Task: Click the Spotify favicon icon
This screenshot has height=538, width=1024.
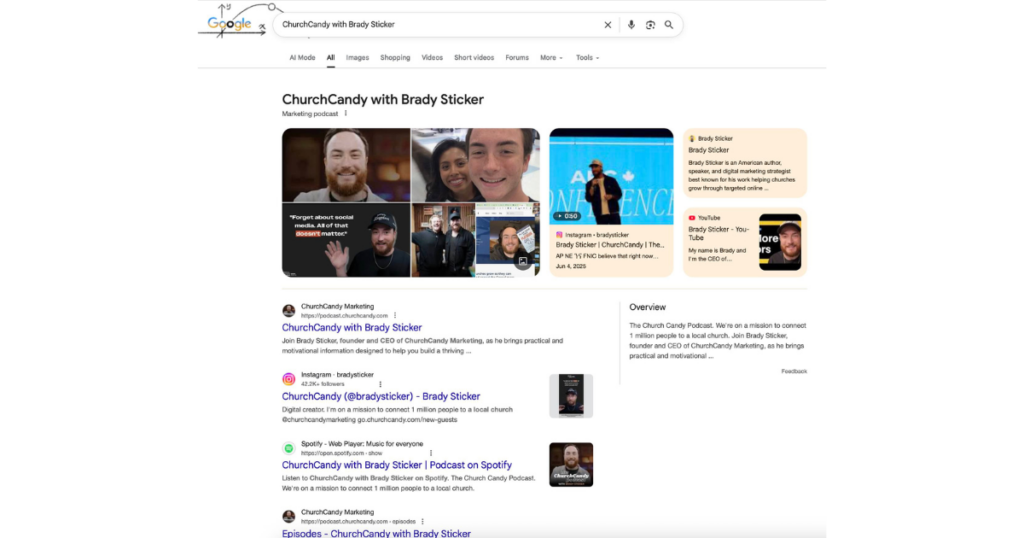Action: [289, 448]
